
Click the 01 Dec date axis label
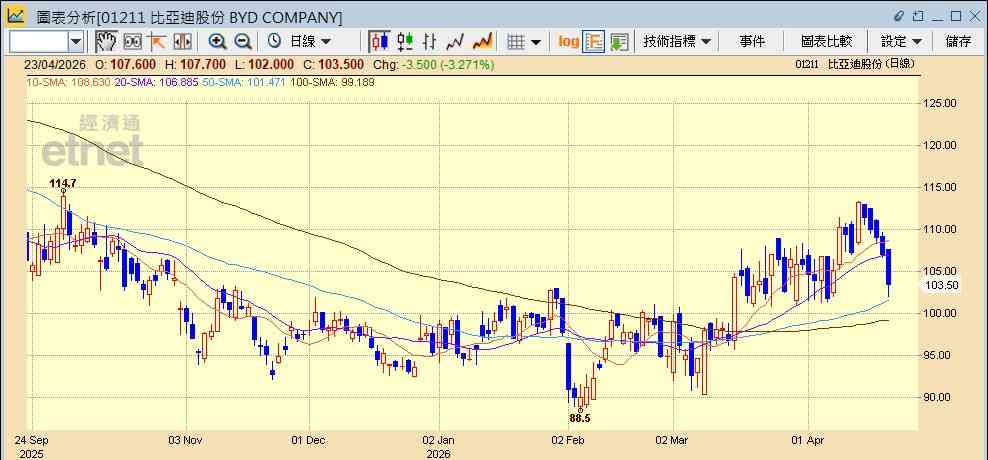click(x=309, y=440)
